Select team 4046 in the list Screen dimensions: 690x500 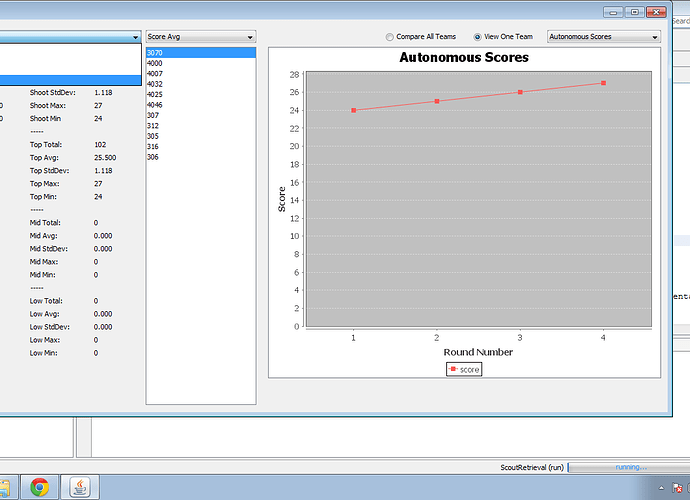click(201, 105)
